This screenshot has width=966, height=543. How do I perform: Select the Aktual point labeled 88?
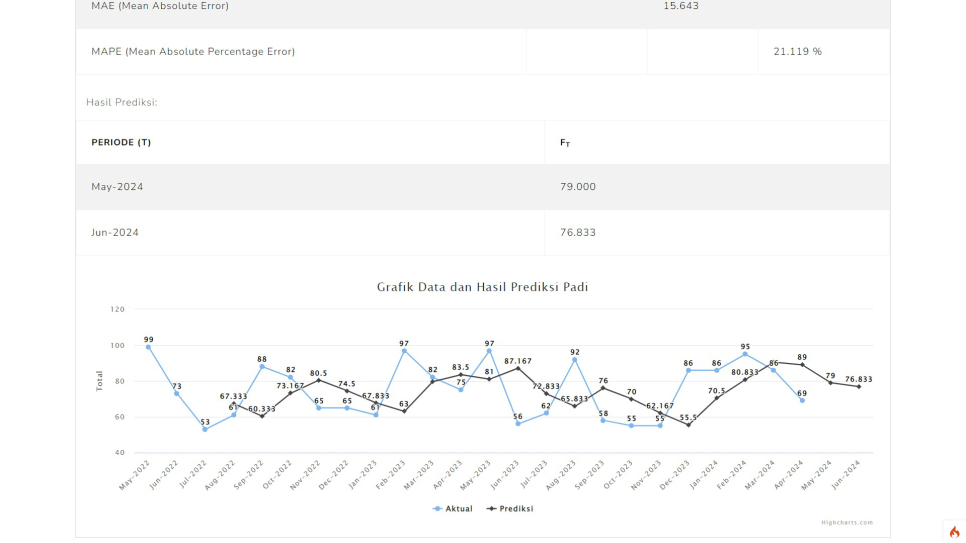pyautogui.click(x=262, y=366)
